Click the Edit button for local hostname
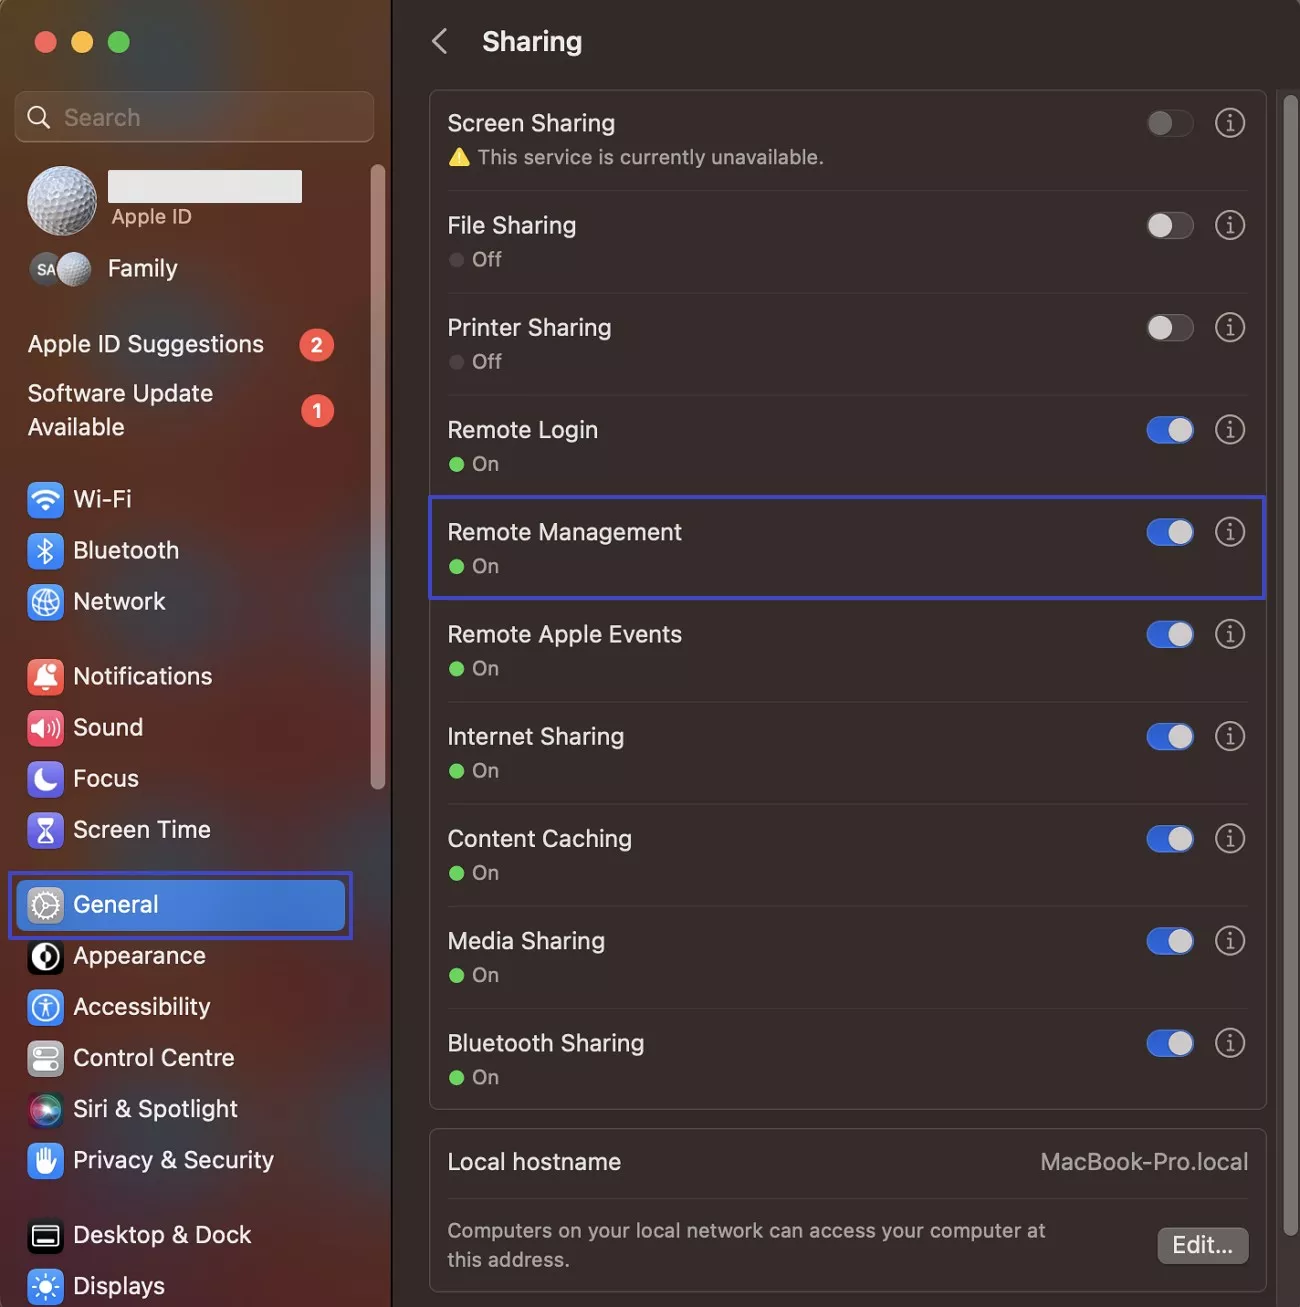Screen dimensions: 1300x1307 coord(1202,1245)
